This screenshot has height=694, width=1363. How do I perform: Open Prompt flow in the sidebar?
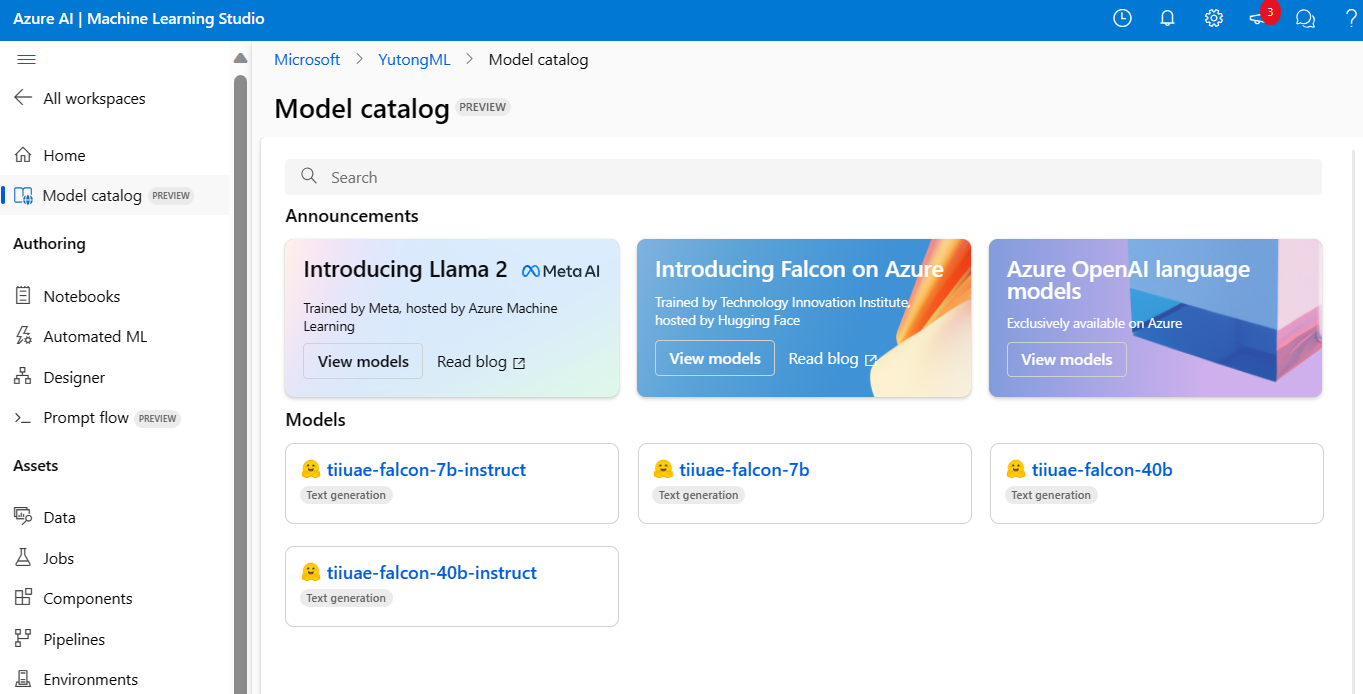(x=86, y=418)
